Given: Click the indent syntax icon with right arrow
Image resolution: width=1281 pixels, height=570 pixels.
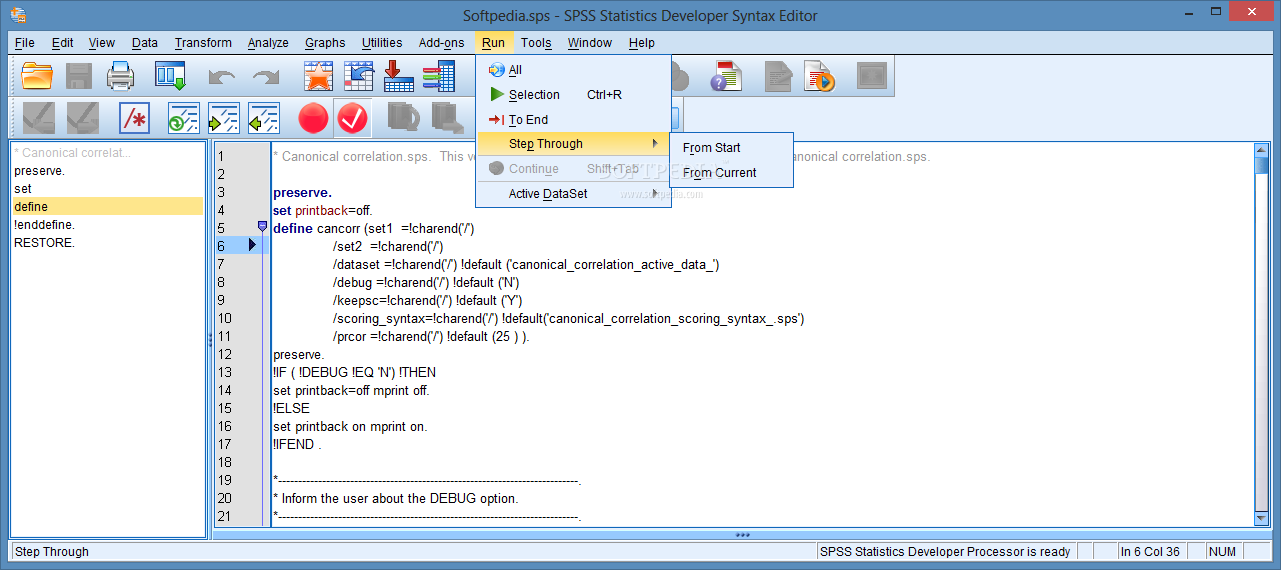Looking at the screenshot, I should coord(224,118).
